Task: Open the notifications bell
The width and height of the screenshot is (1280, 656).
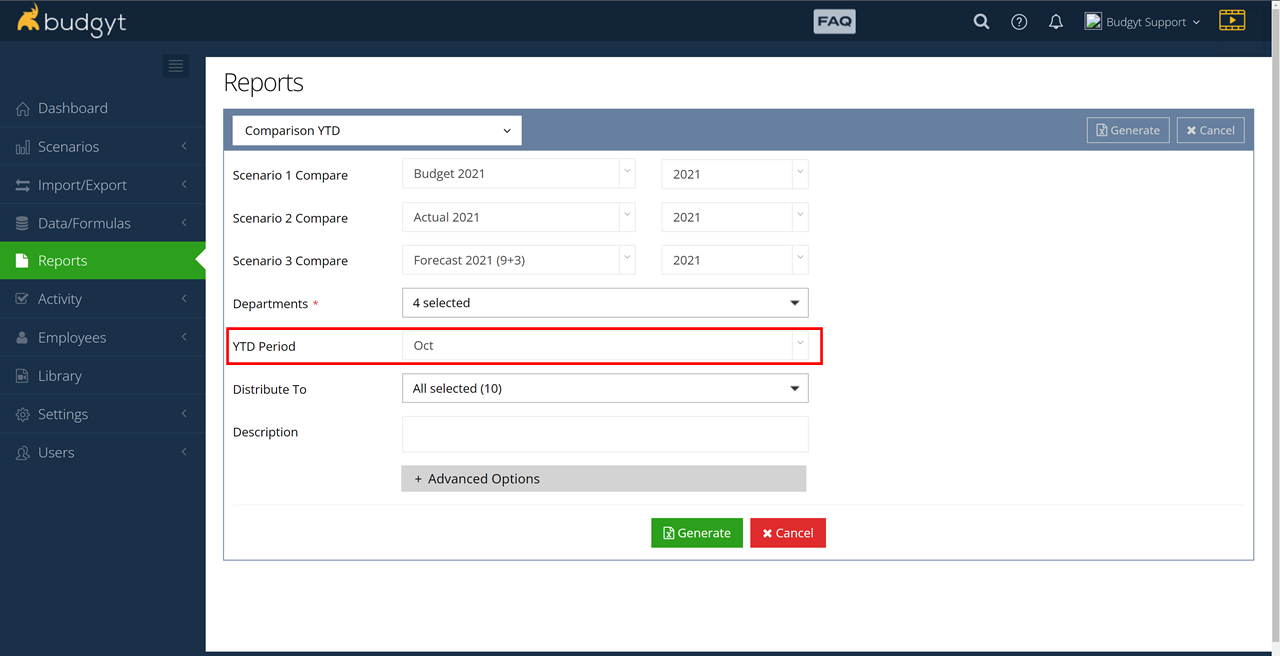Action: (1055, 22)
